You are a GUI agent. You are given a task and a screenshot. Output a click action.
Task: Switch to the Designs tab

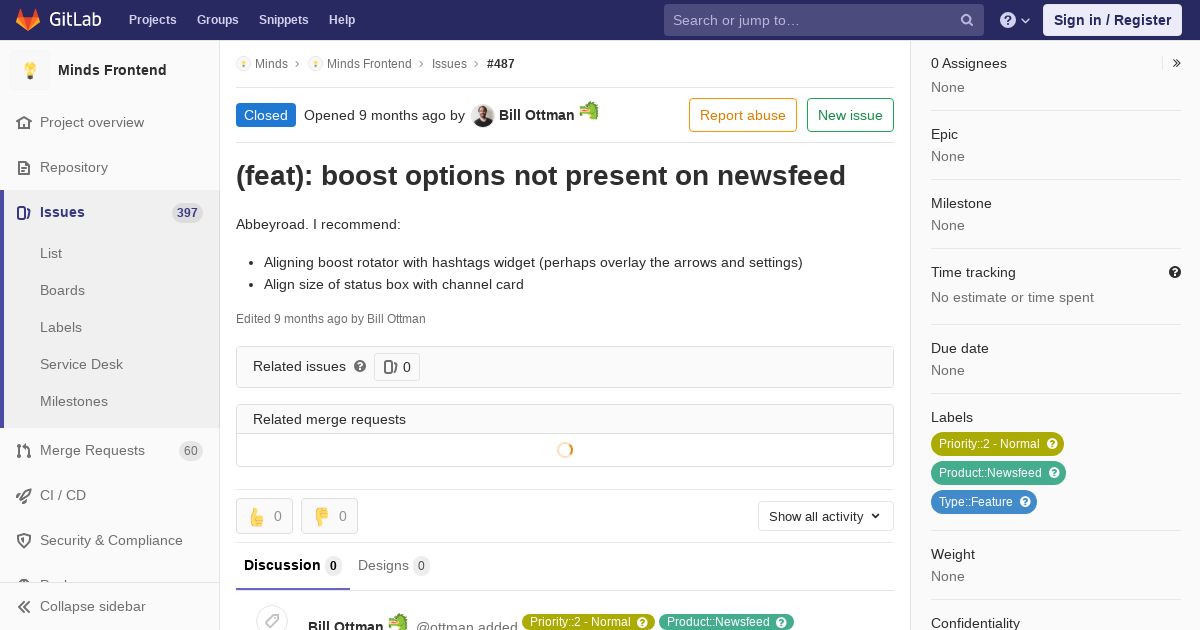pyautogui.click(x=394, y=565)
